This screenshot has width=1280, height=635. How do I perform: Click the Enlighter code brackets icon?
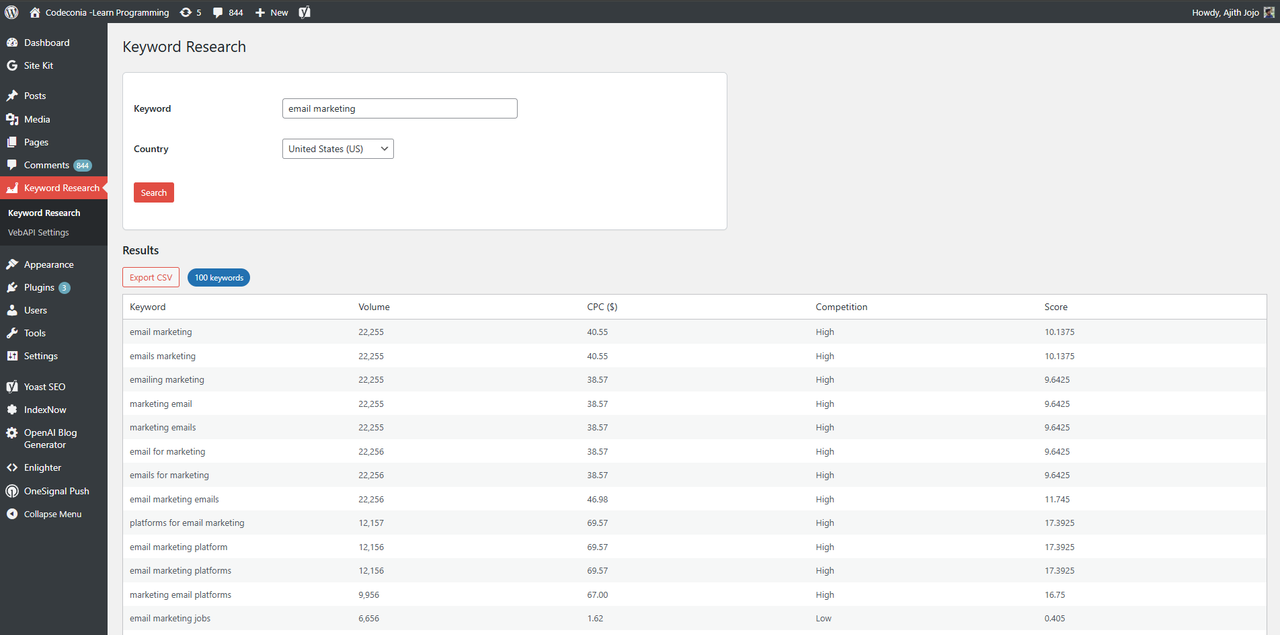[12, 467]
